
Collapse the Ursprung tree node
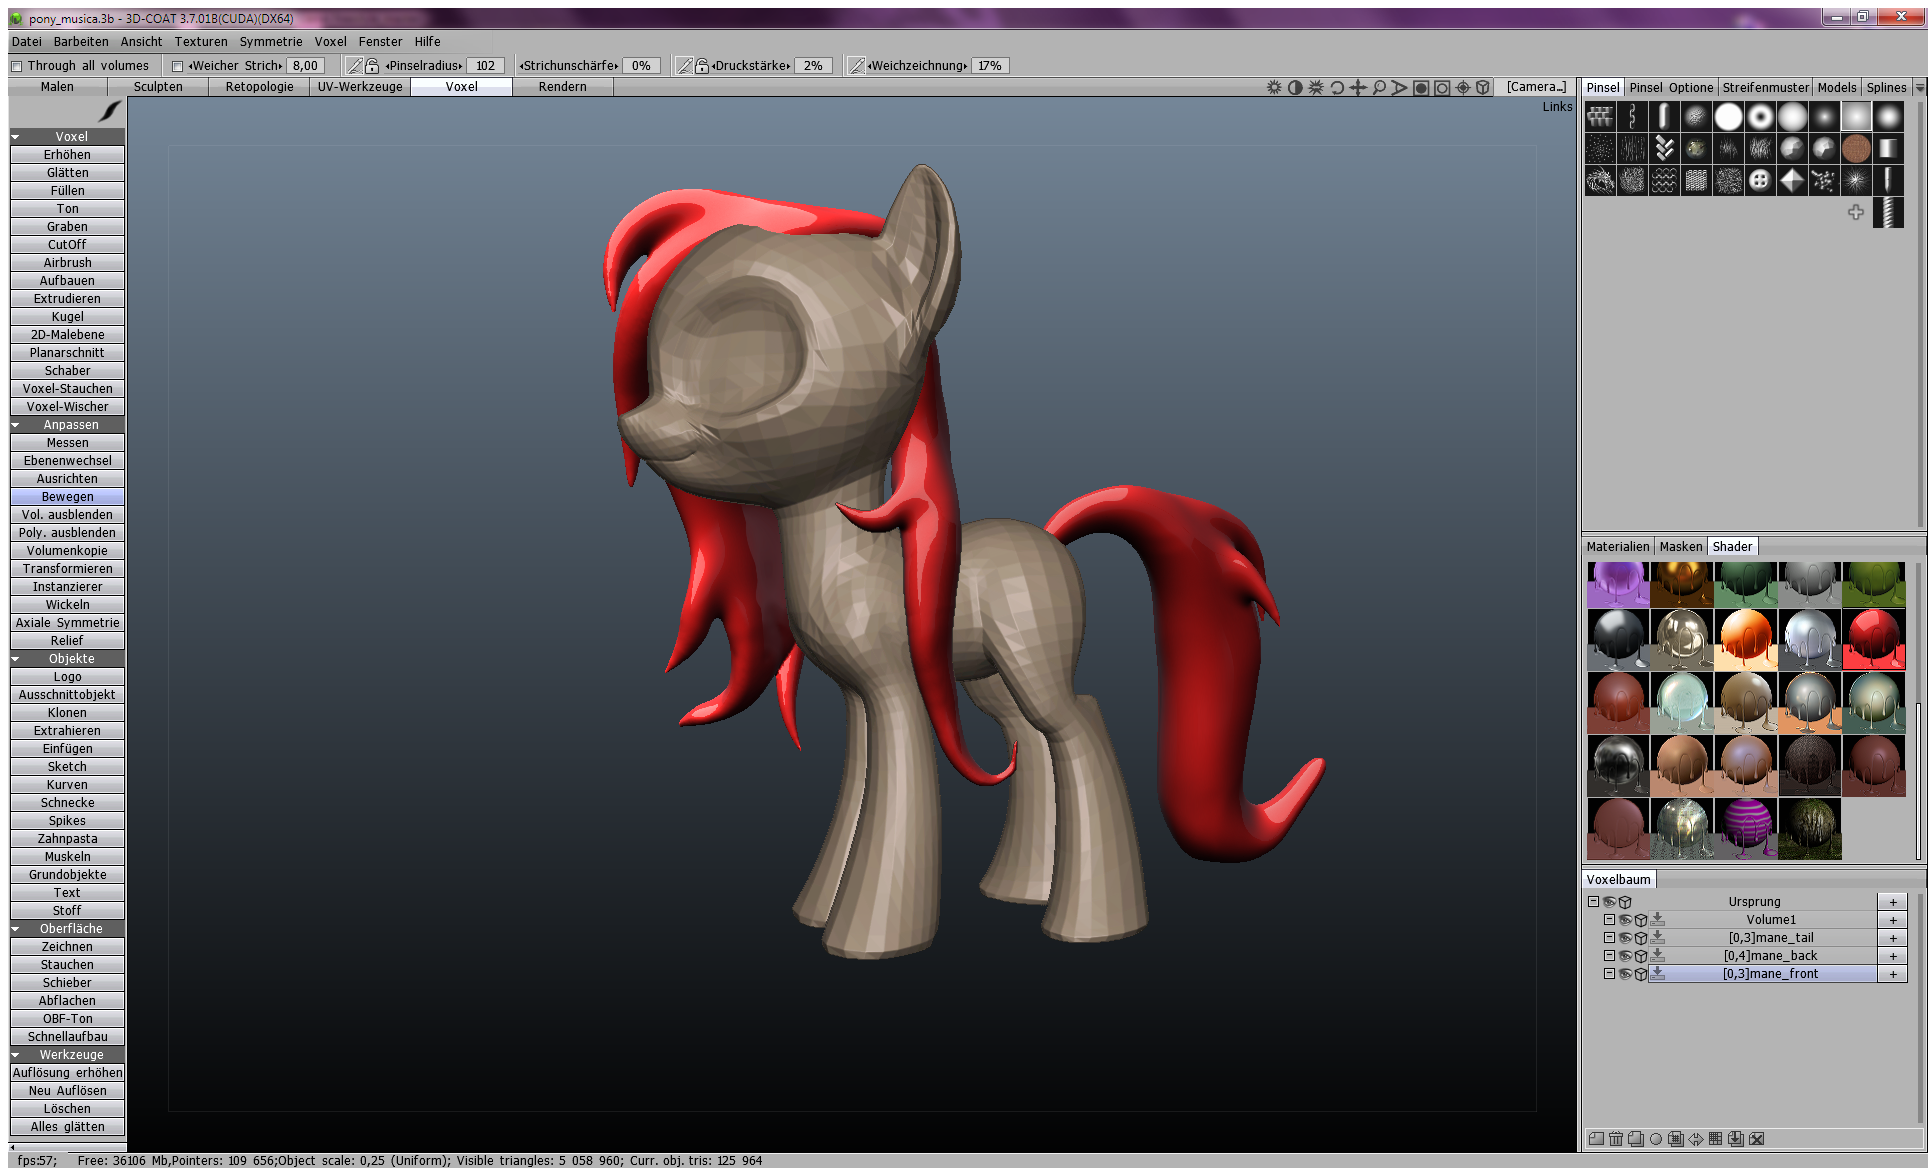1593,902
